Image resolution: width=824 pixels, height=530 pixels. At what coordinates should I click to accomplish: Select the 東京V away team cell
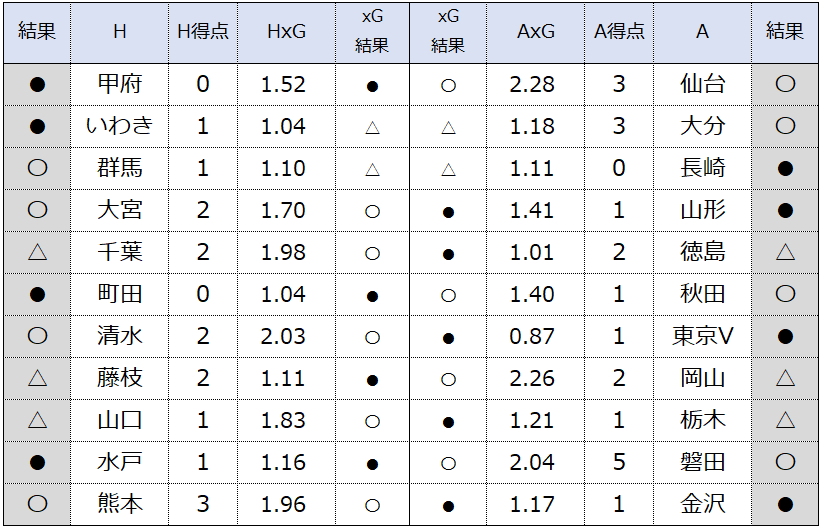703,337
